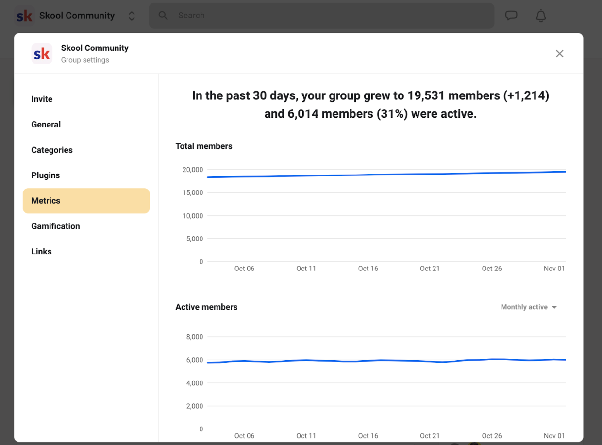The height and width of the screenshot is (445, 602).
Task: Click Active members line near Oct 16
Action: 368,361
